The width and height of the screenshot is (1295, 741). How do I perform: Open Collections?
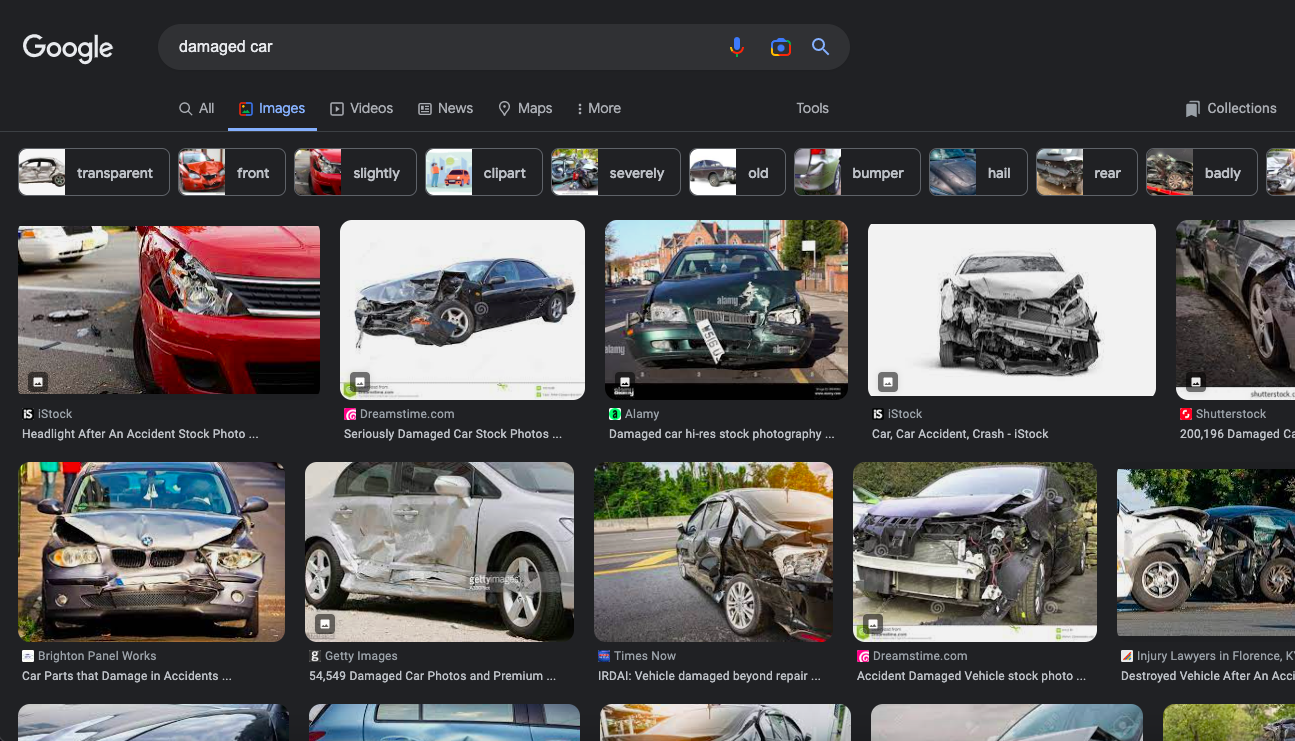(1231, 108)
